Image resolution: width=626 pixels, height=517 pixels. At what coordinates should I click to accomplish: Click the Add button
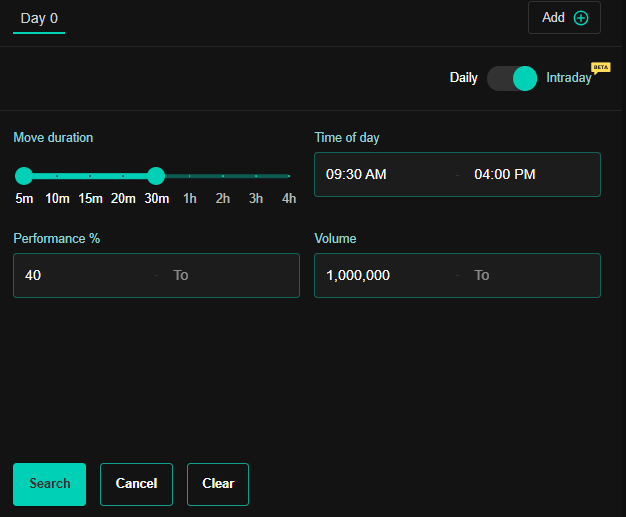click(x=564, y=18)
